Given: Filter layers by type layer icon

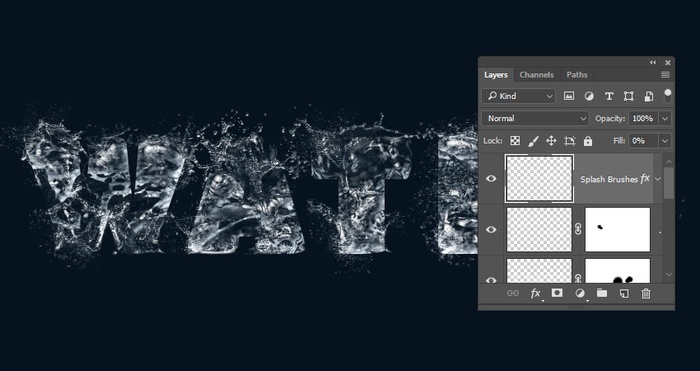Looking at the screenshot, I should click(x=609, y=96).
